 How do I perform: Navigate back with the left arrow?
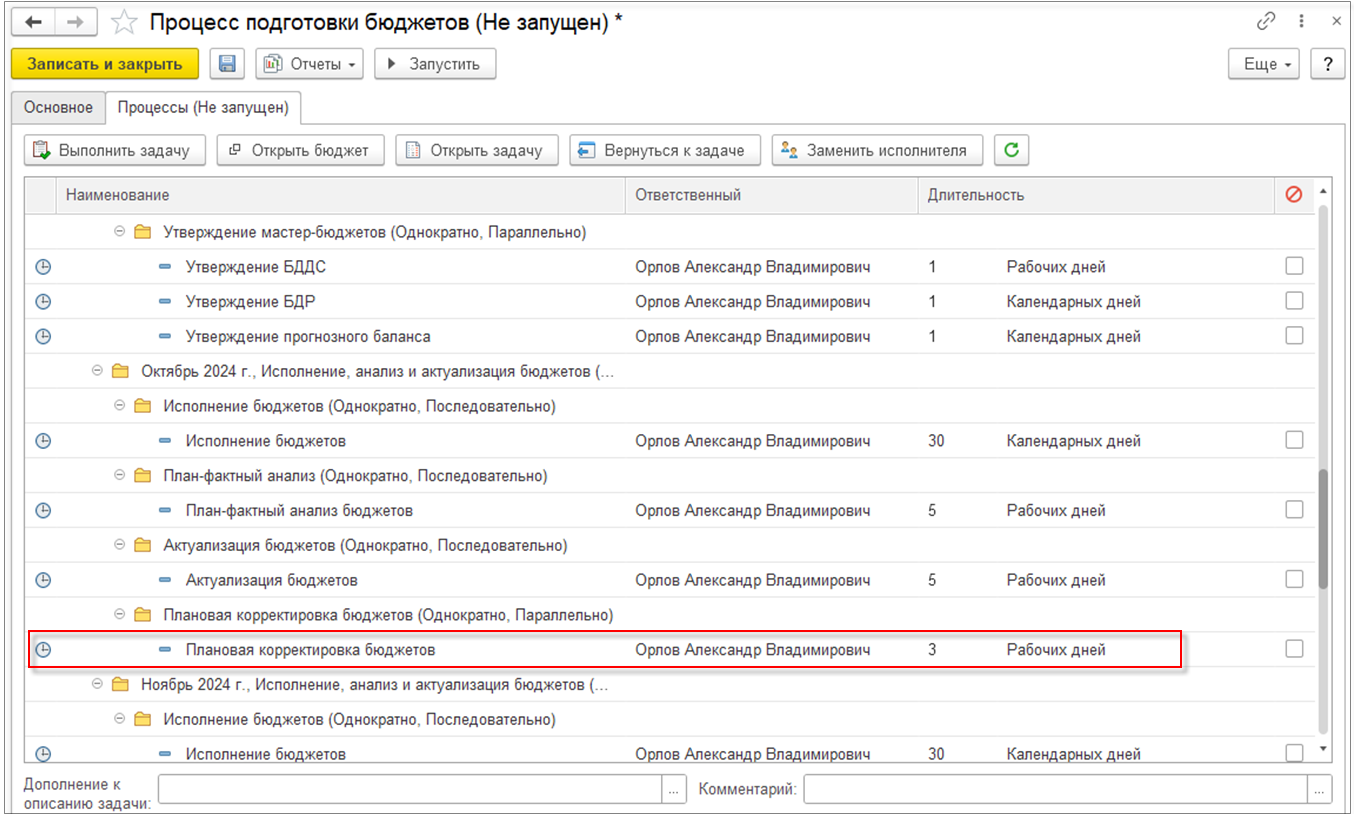pos(33,22)
